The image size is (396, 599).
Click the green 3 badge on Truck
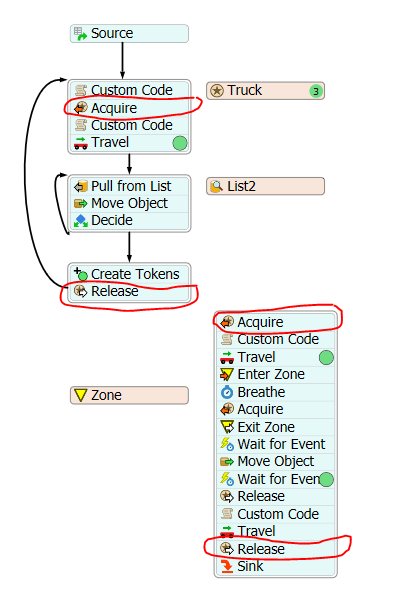coord(316,91)
